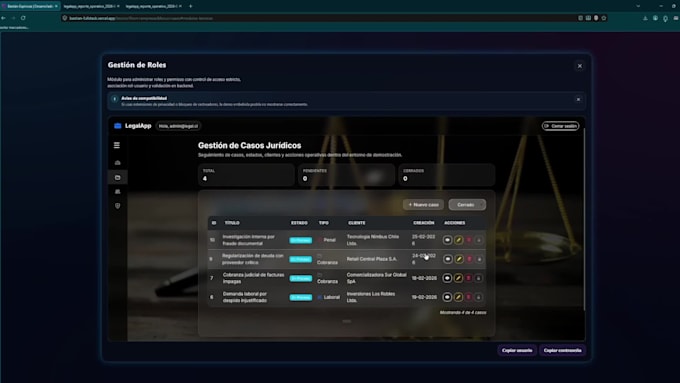The width and height of the screenshot is (680, 383).
Task: Open the shield icon in LegalApp sidebar
Action: (118, 206)
